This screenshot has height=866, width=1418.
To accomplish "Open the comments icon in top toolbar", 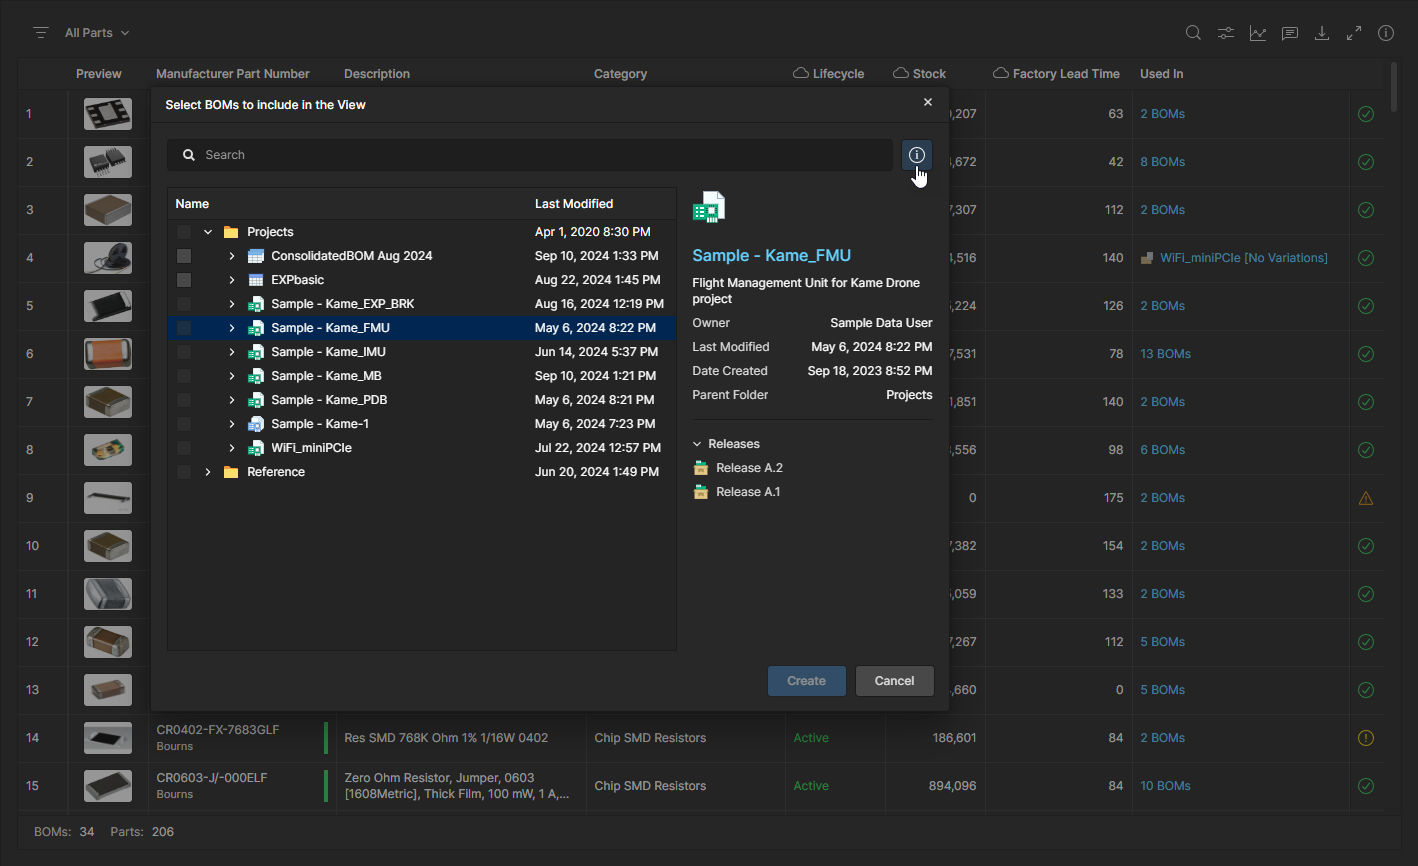I will pyautogui.click(x=1290, y=33).
